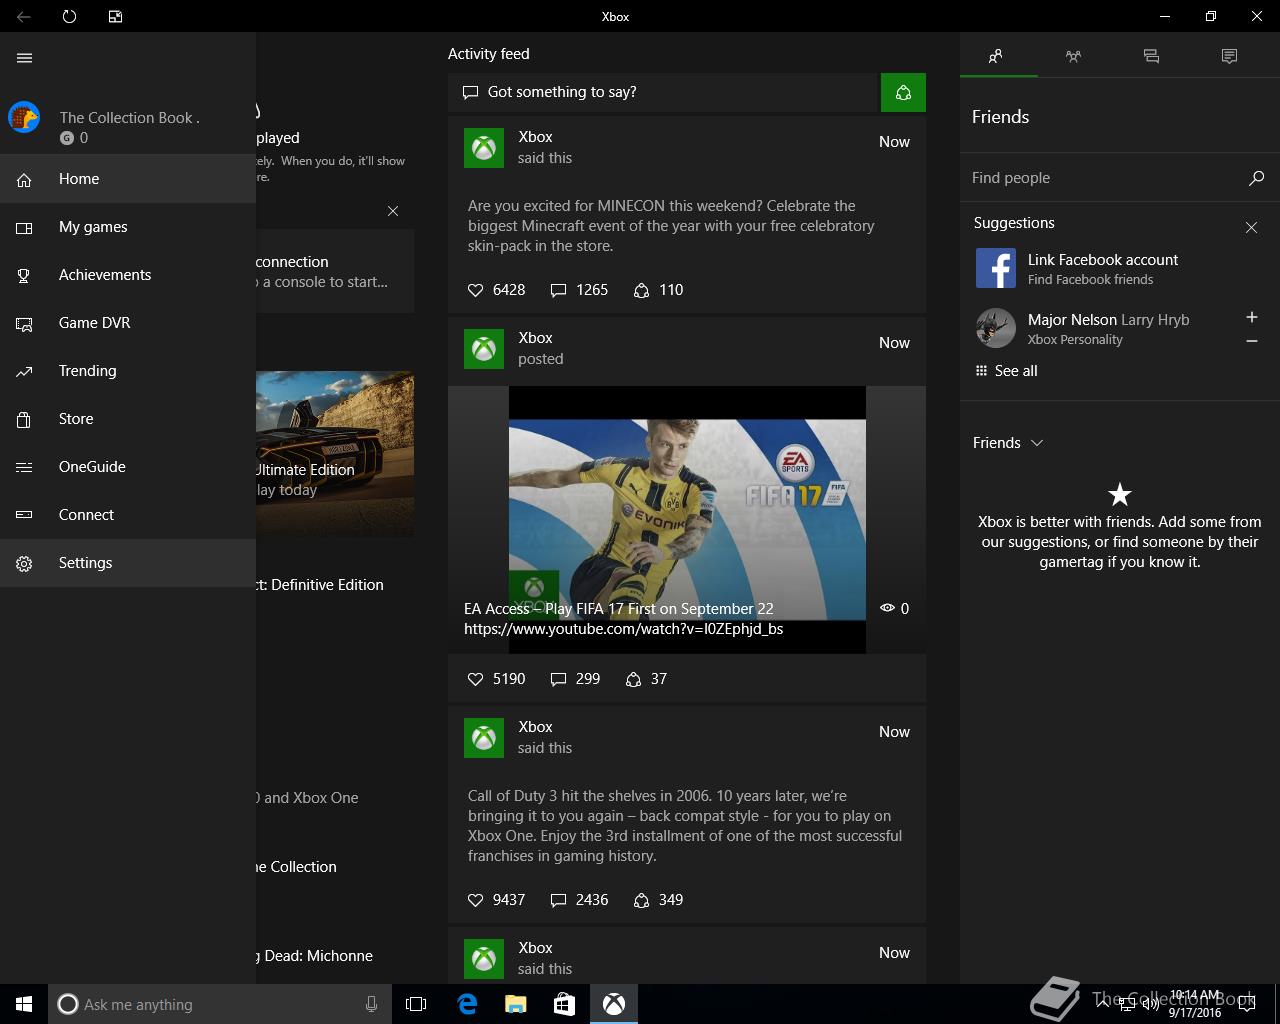Open Game DVR section
Screen dimensions: 1280x1024
coord(128,323)
